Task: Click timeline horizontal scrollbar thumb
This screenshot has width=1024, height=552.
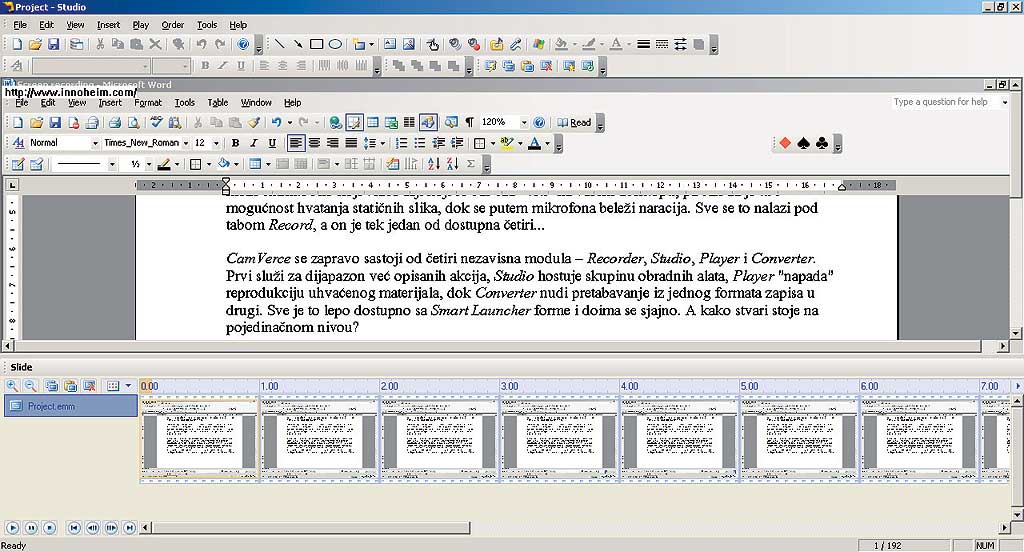Action: (310, 527)
